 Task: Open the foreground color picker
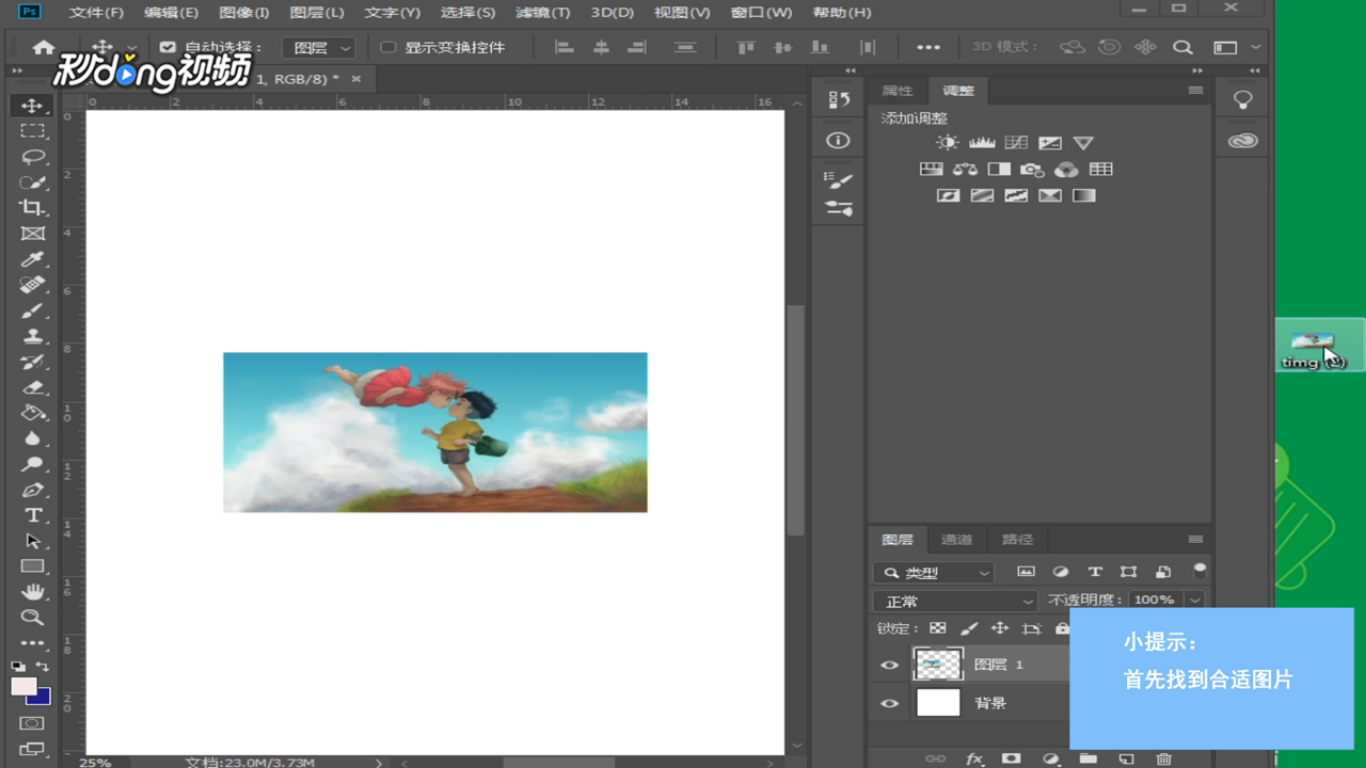click(23, 687)
